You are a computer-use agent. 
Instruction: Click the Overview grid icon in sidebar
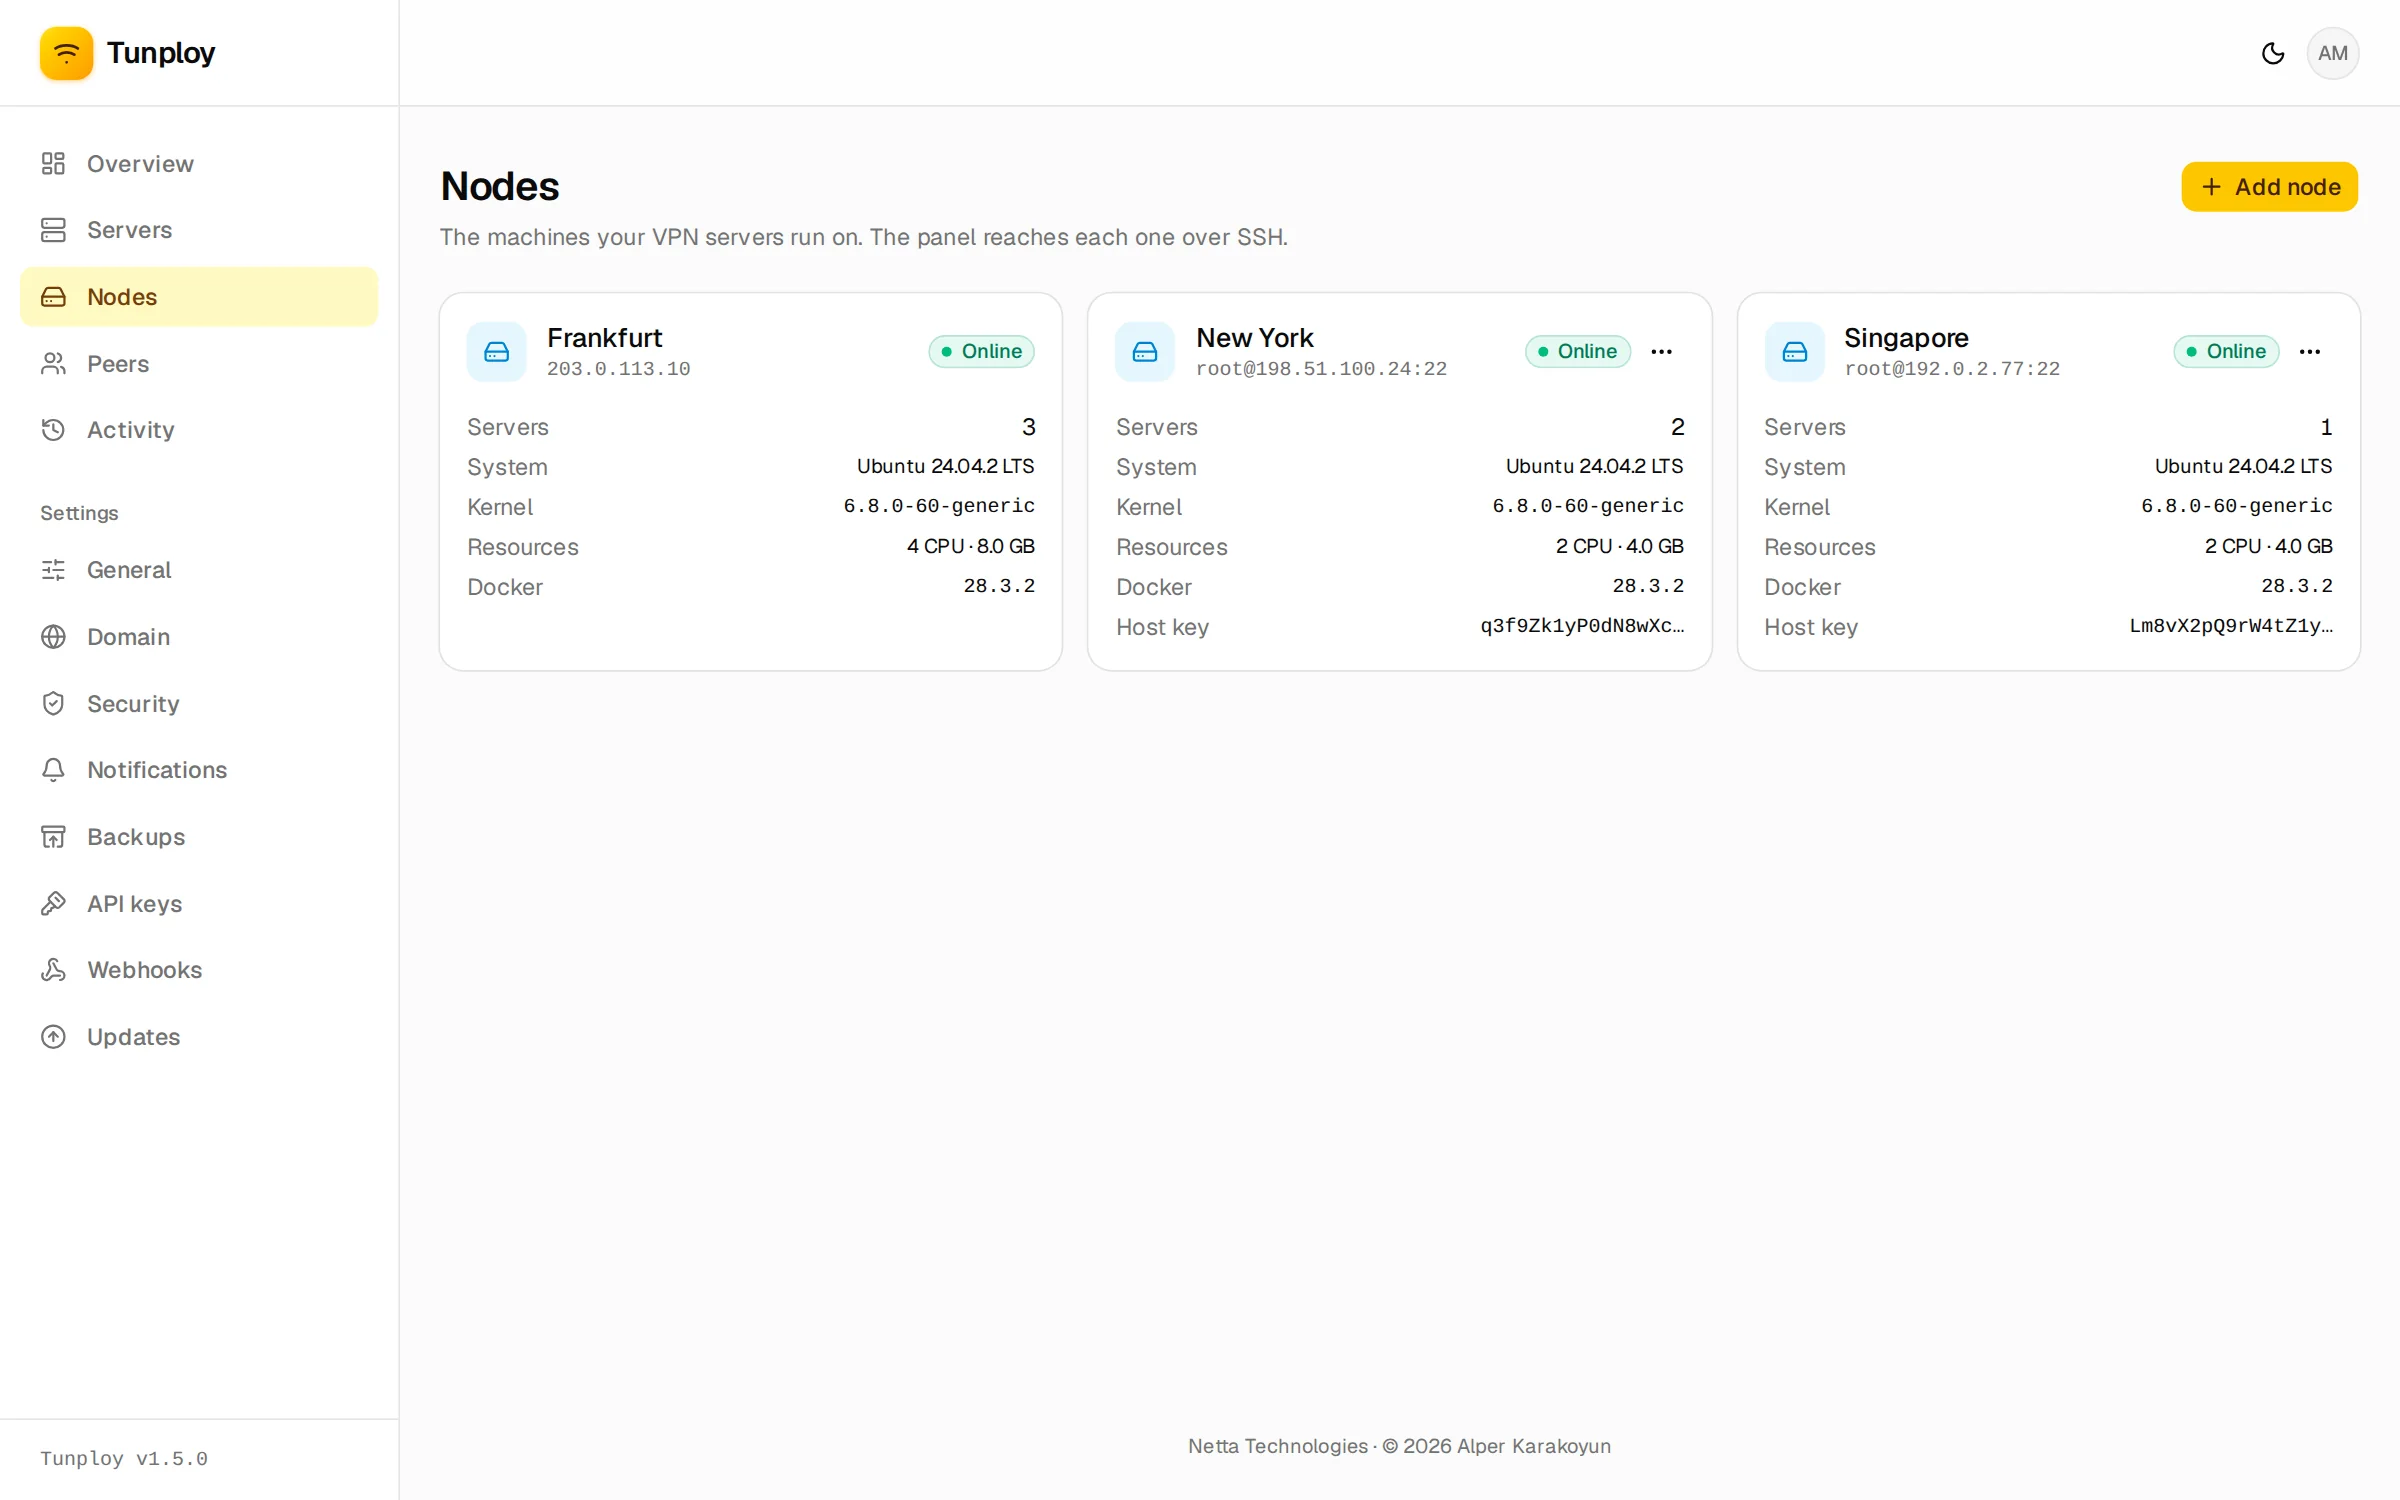click(x=53, y=163)
